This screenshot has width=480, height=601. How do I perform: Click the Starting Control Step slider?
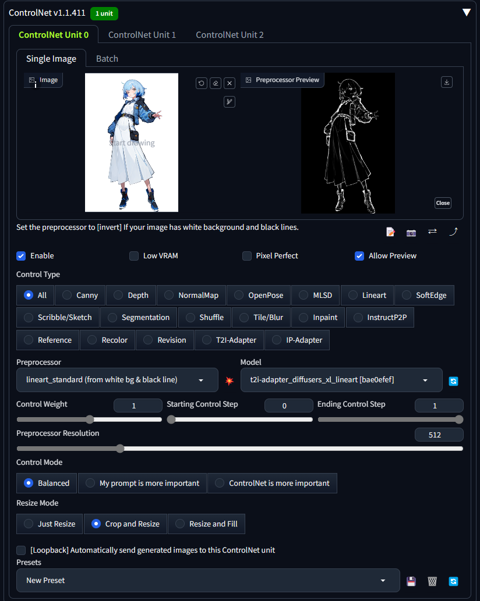(x=240, y=419)
